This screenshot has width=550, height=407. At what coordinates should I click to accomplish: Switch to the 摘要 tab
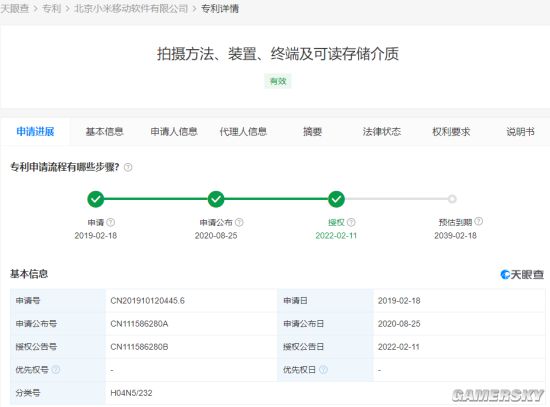313,132
